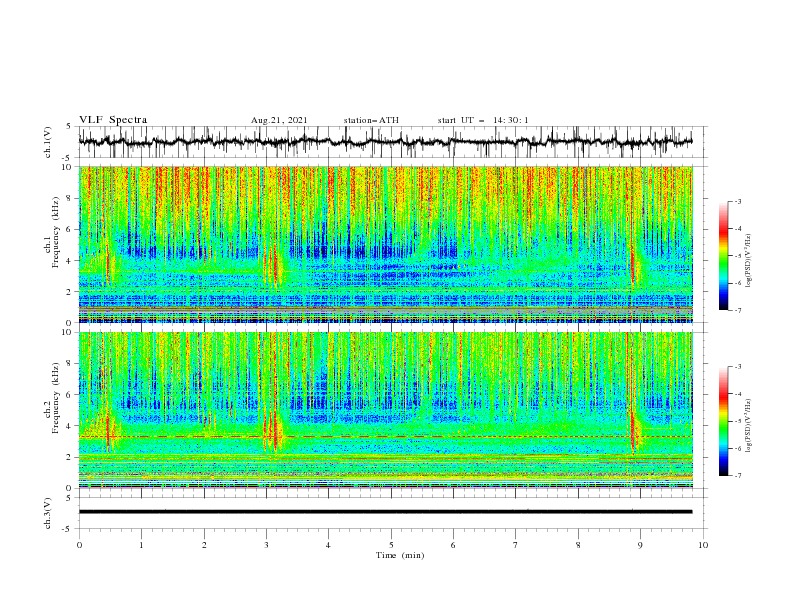The width and height of the screenshot is (792, 612).
Task: Click the 'station=ATH' label
Action: [371, 120]
